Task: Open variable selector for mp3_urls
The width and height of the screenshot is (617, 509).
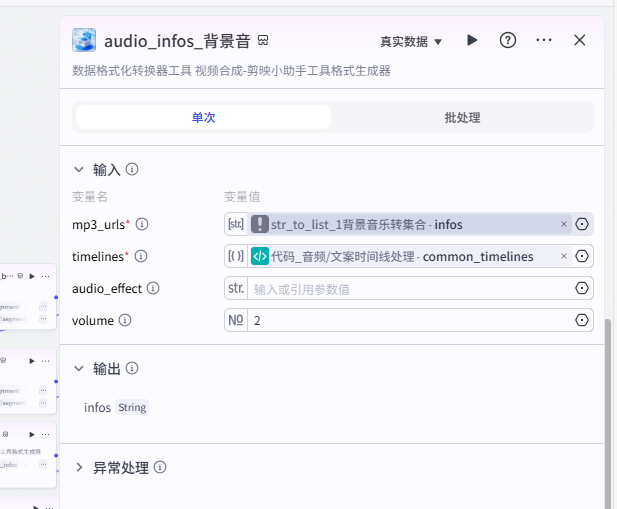Action: coord(582,224)
